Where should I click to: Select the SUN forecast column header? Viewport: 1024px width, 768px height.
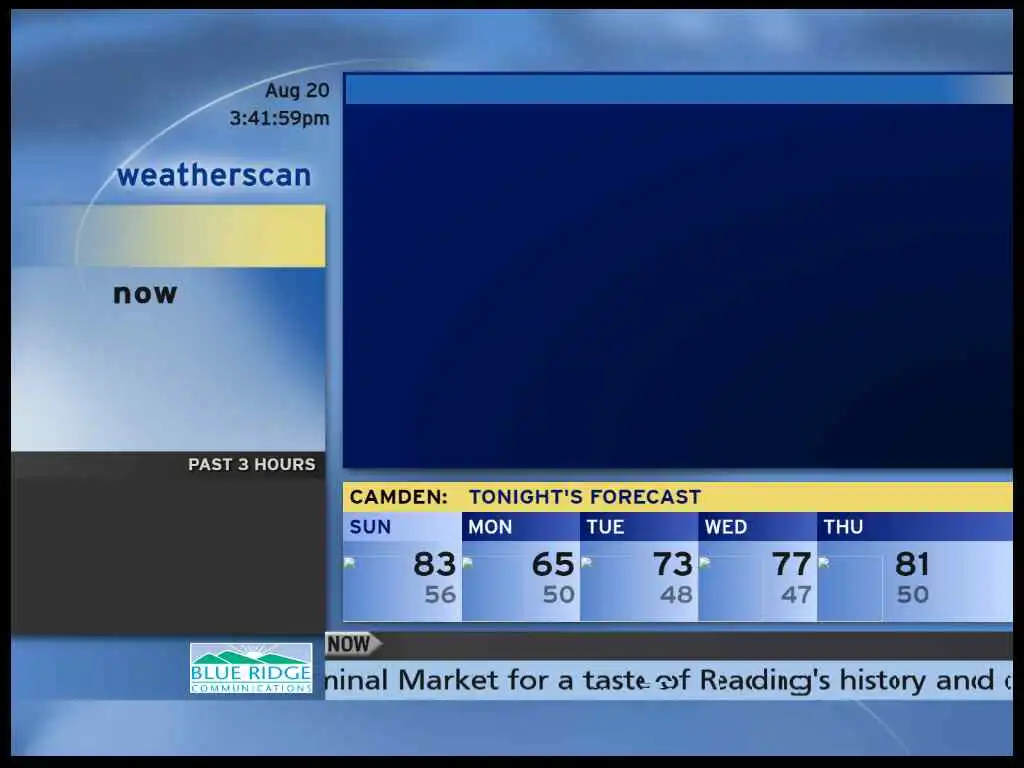coord(402,527)
